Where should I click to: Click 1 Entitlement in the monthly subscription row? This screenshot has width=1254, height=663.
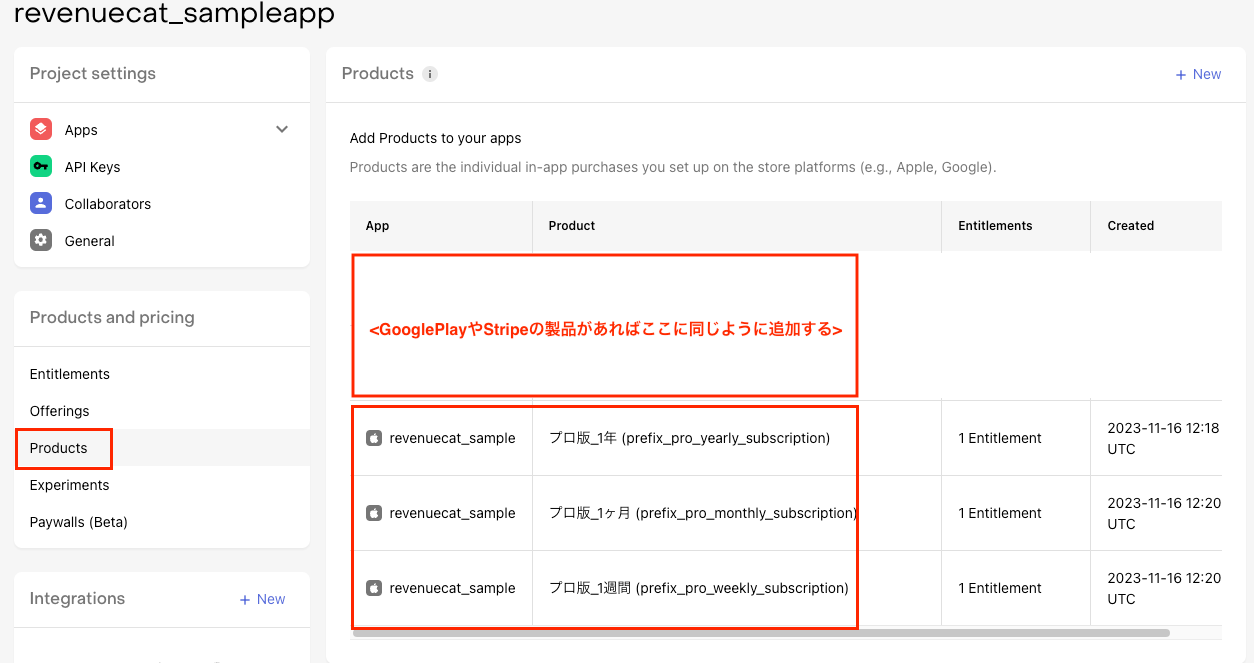(x=1000, y=513)
